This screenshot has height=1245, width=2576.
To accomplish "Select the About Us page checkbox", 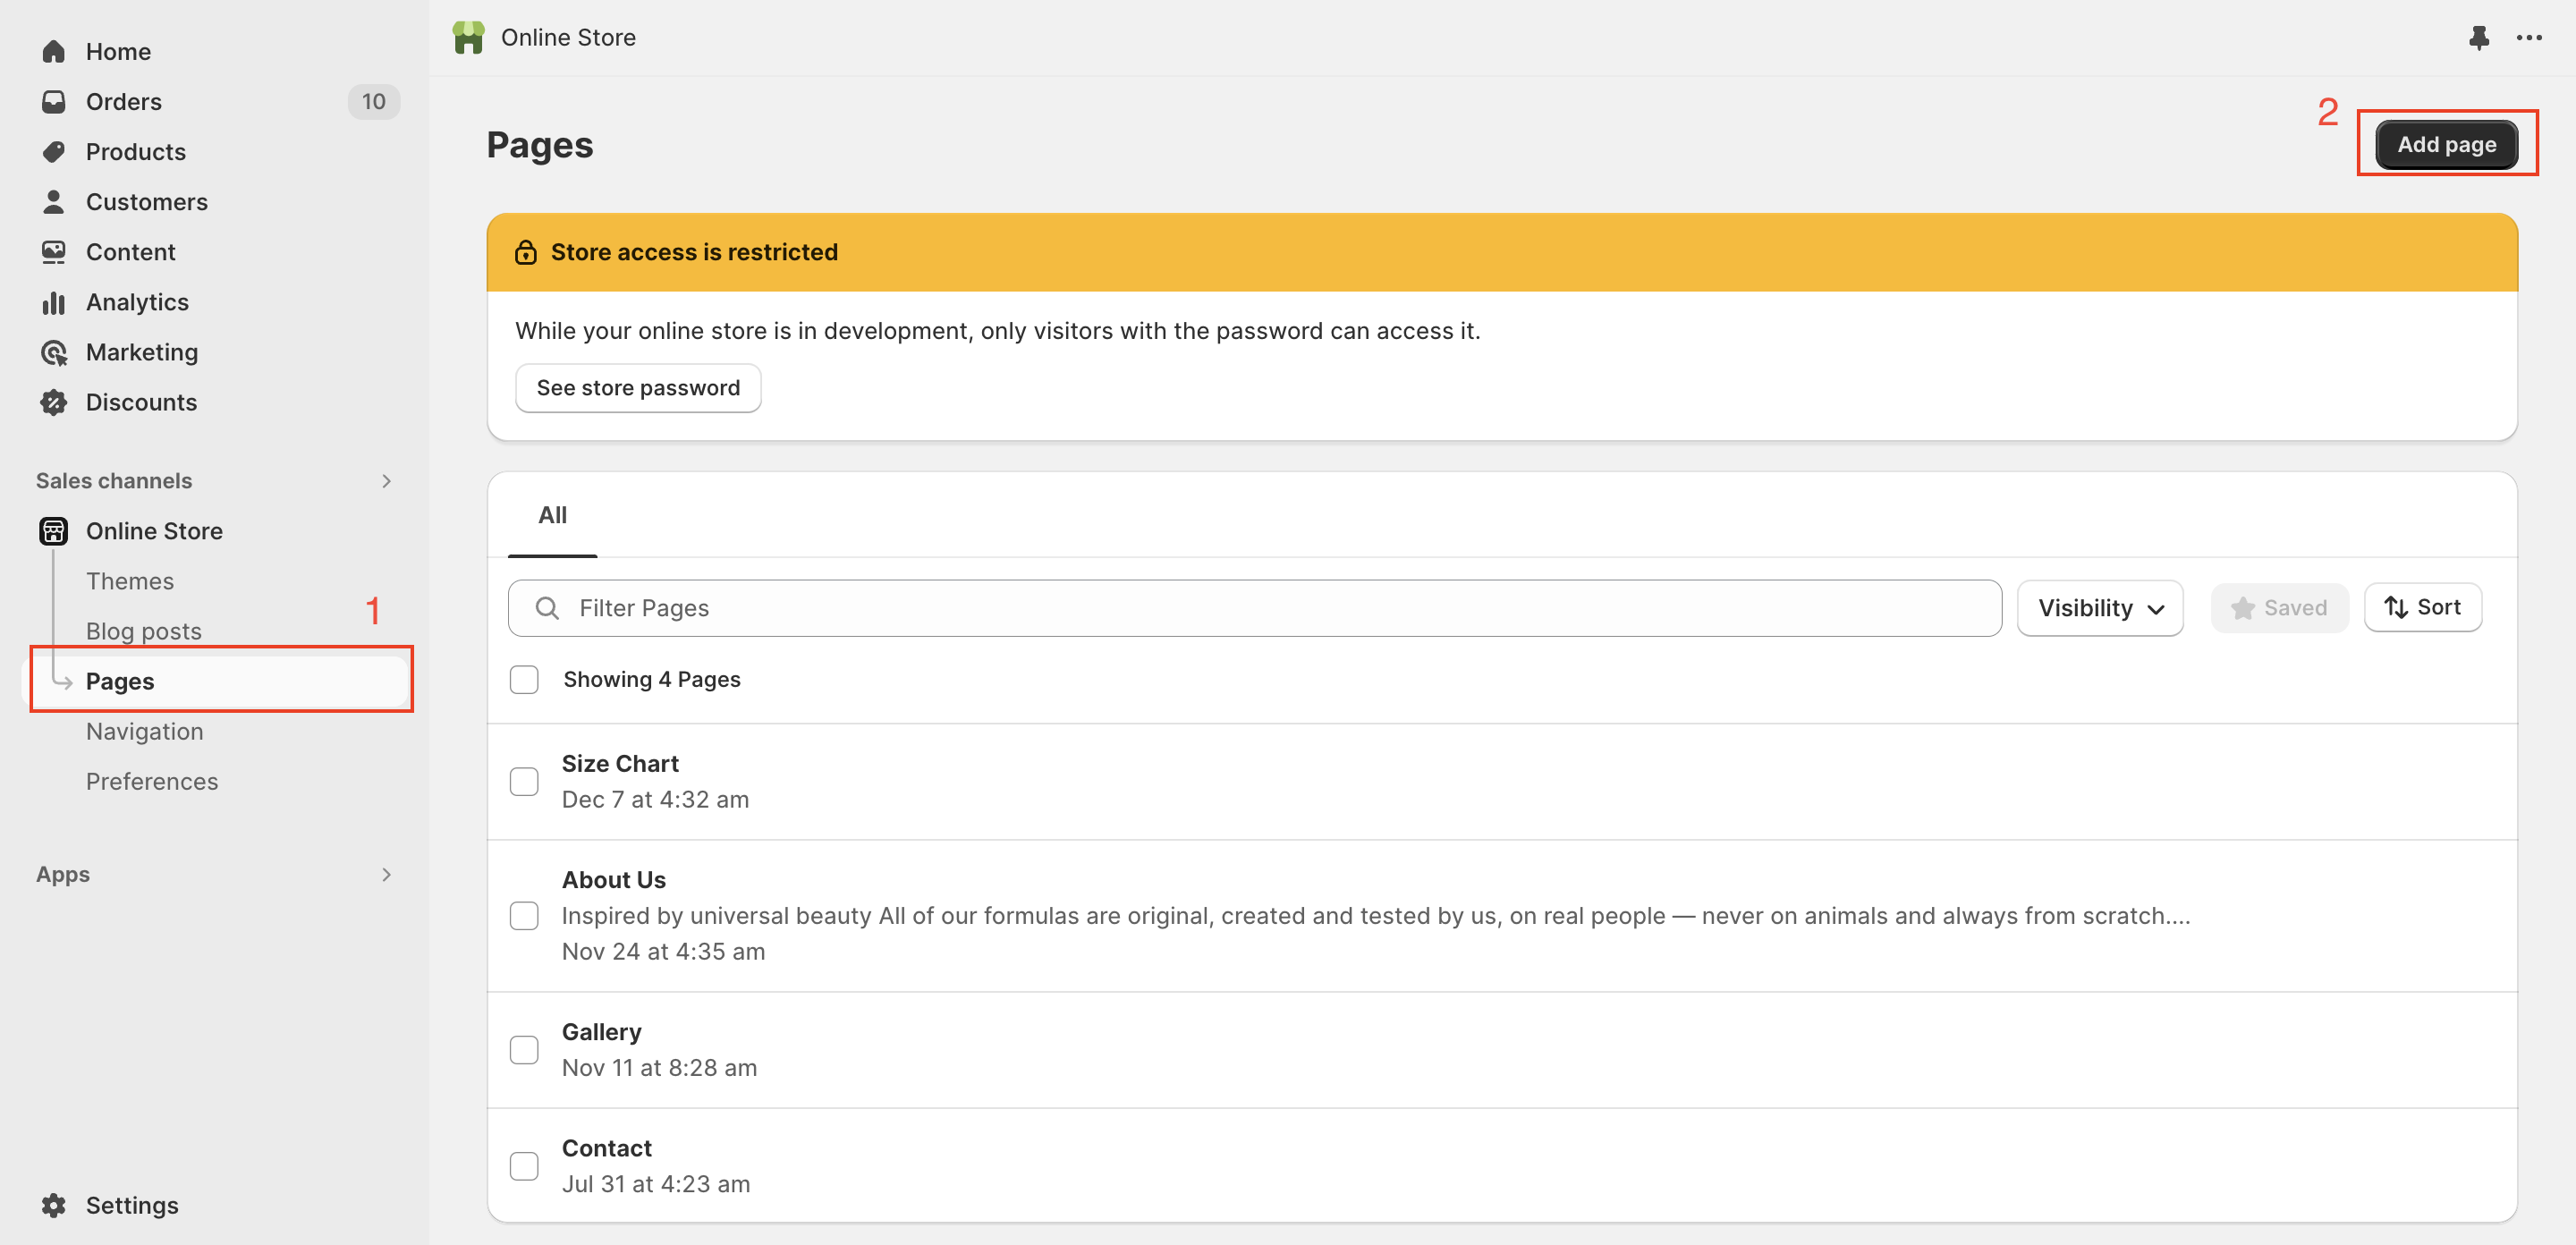I will (524, 915).
